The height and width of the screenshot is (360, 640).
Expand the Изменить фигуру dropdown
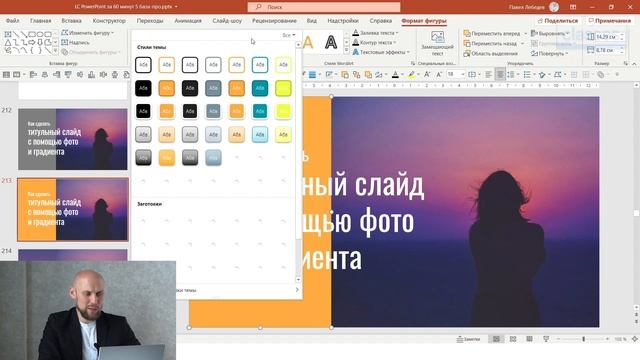[88, 33]
